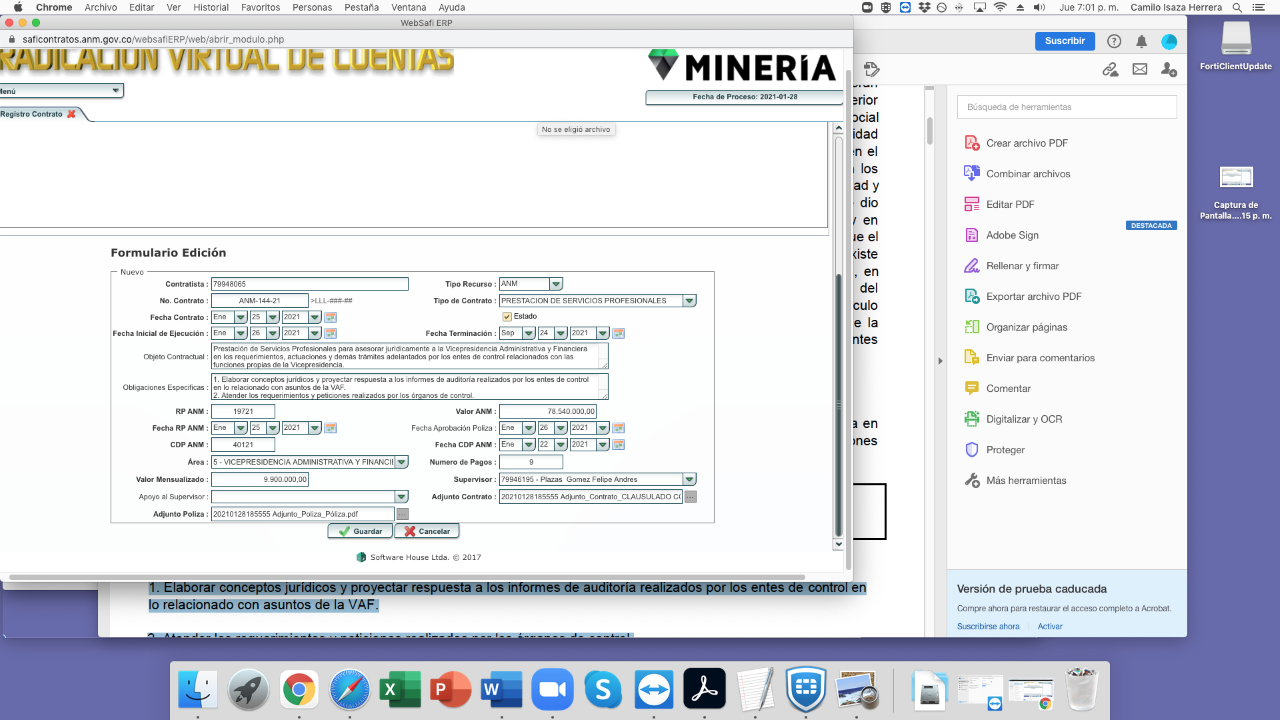Open Fecha Contrato month dropdown

pyautogui.click(x=228, y=318)
